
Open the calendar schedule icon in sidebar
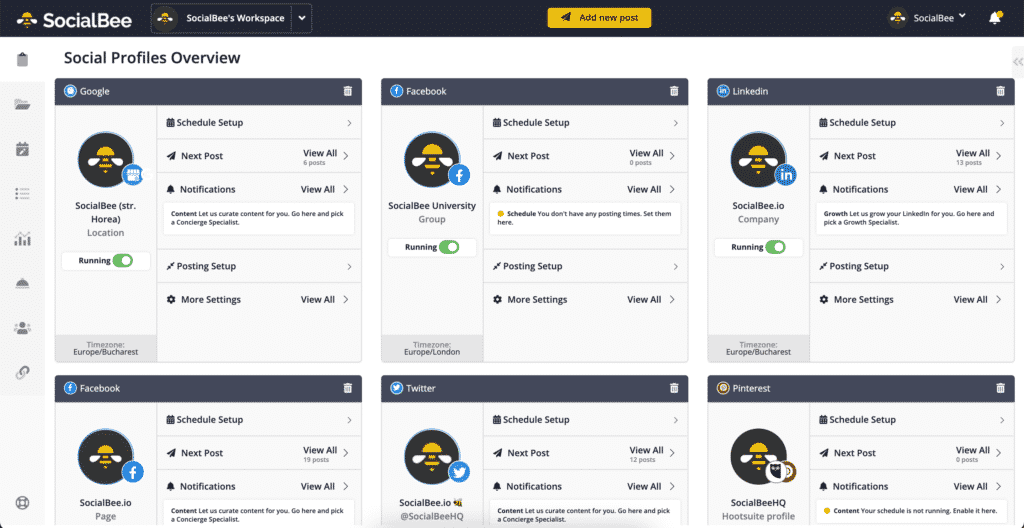coord(23,149)
